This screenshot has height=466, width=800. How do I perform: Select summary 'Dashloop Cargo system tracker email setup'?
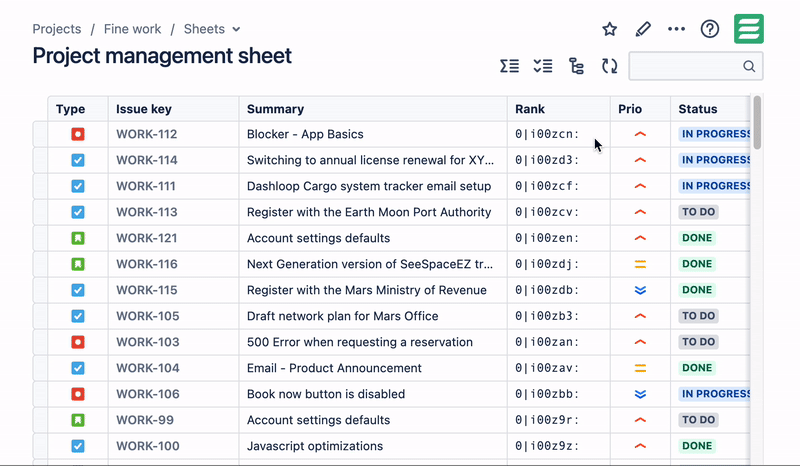pos(369,186)
